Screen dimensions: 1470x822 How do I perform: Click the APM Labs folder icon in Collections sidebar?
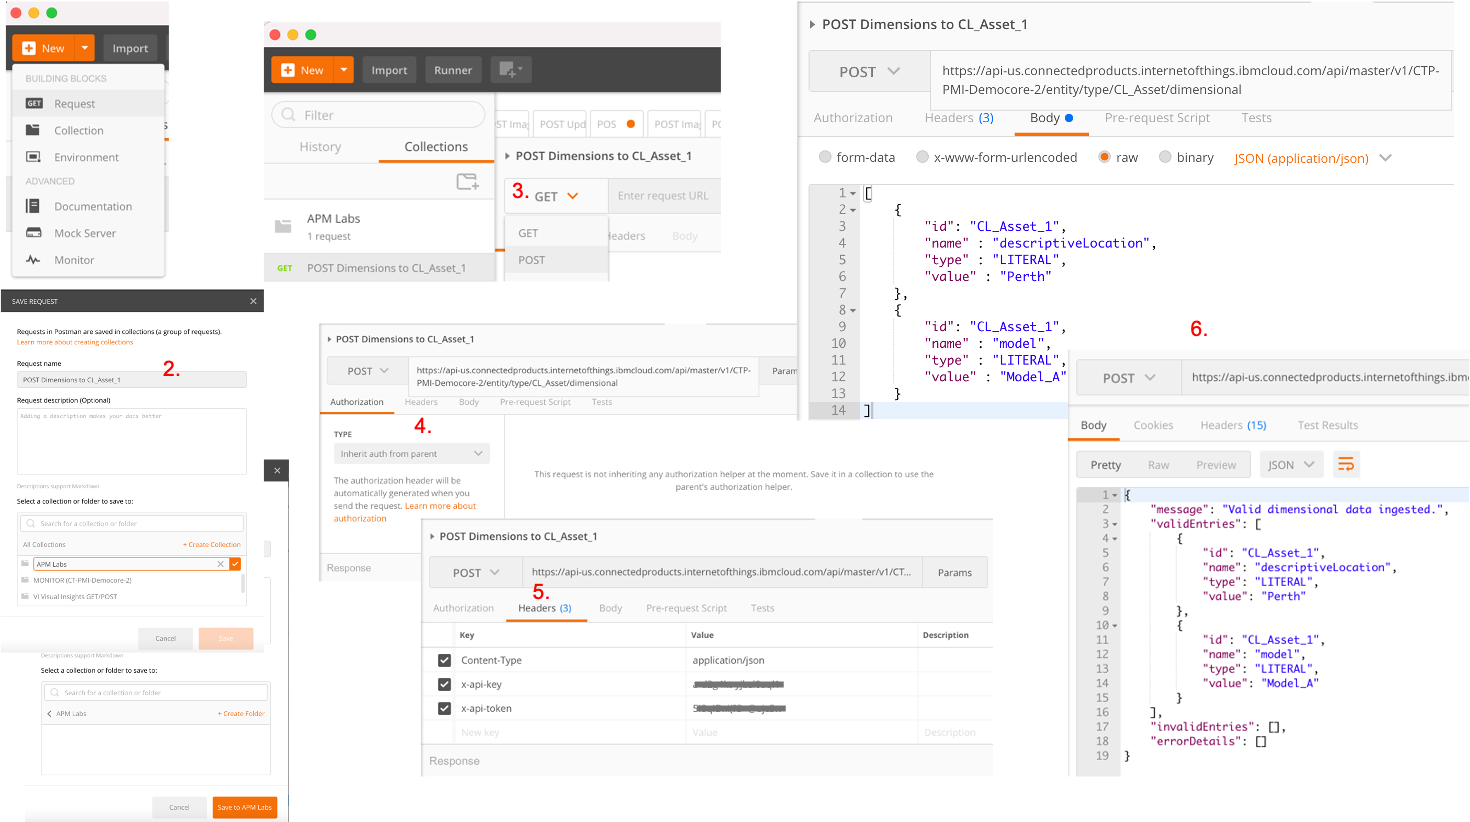[283, 226]
